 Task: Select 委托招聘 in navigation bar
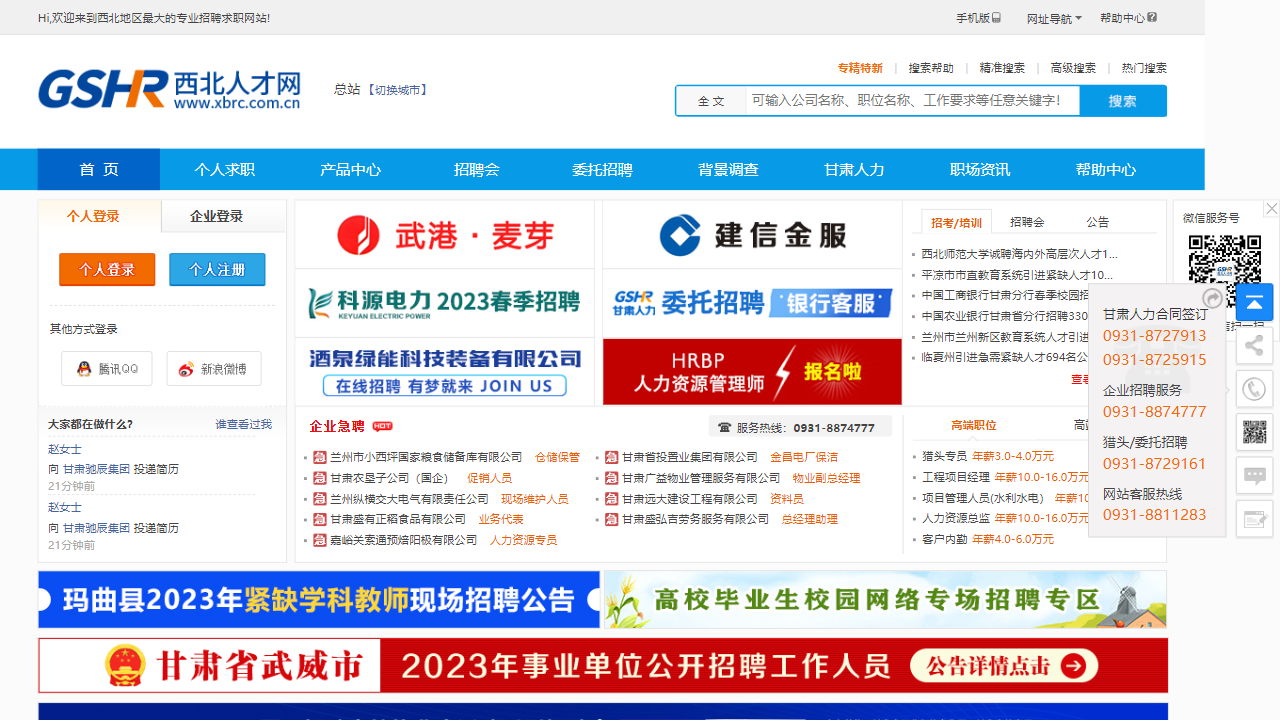click(x=603, y=169)
